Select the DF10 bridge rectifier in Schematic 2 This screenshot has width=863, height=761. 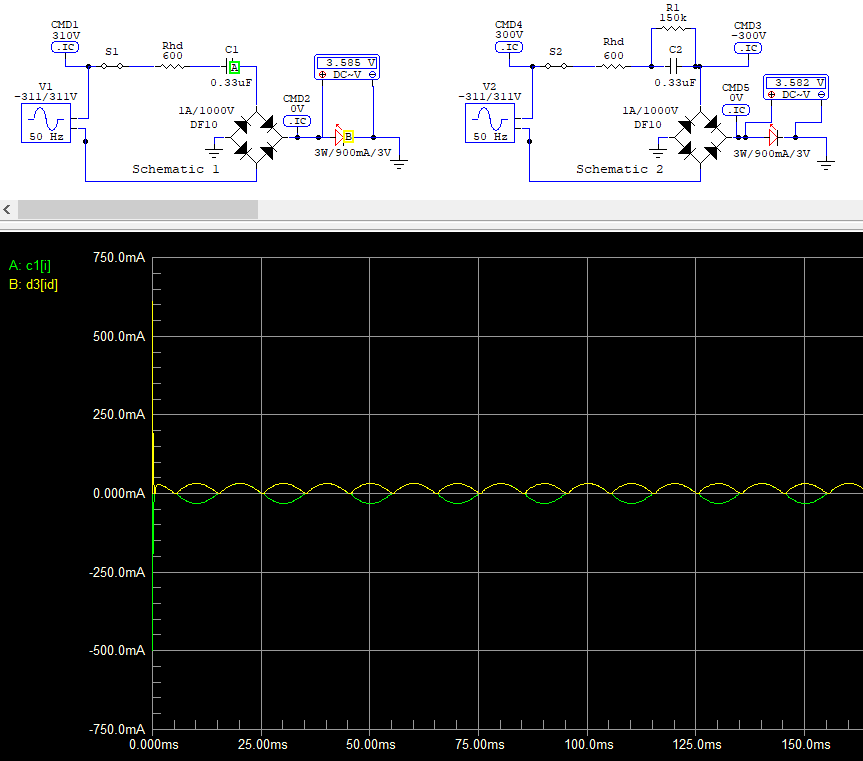tap(700, 138)
